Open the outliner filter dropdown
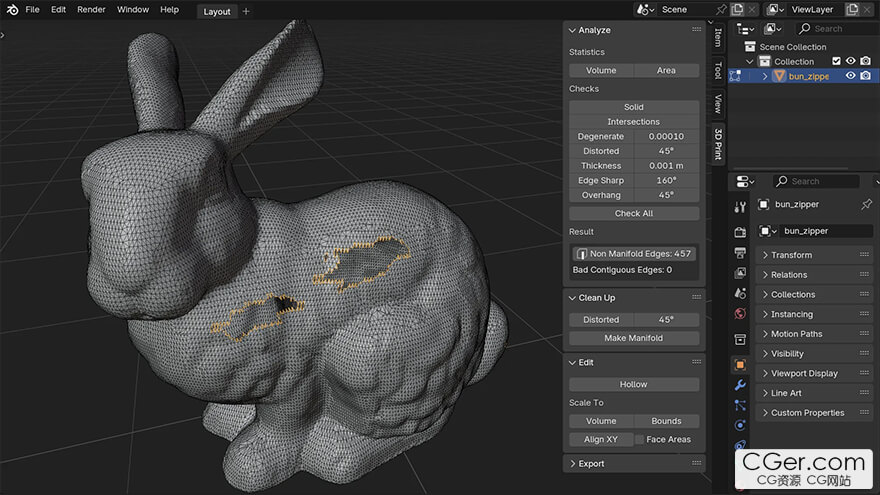 pos(773,29)
